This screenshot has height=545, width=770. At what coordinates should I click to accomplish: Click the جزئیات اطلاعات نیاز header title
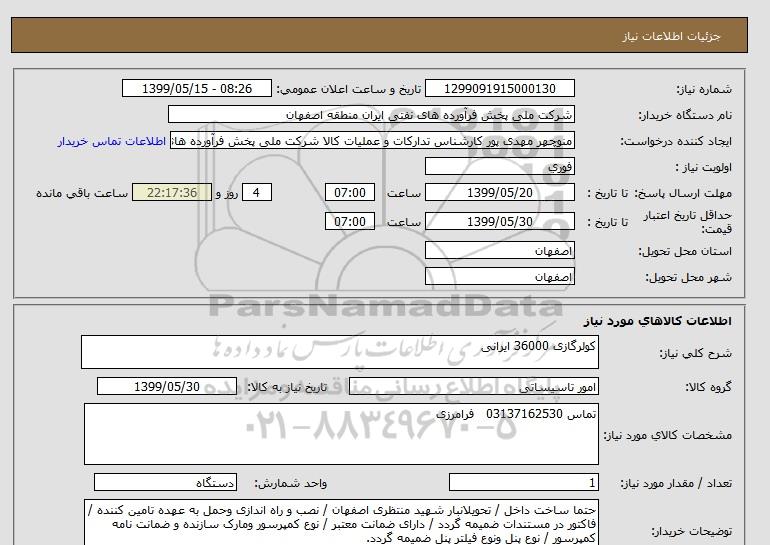pos(671,36)
